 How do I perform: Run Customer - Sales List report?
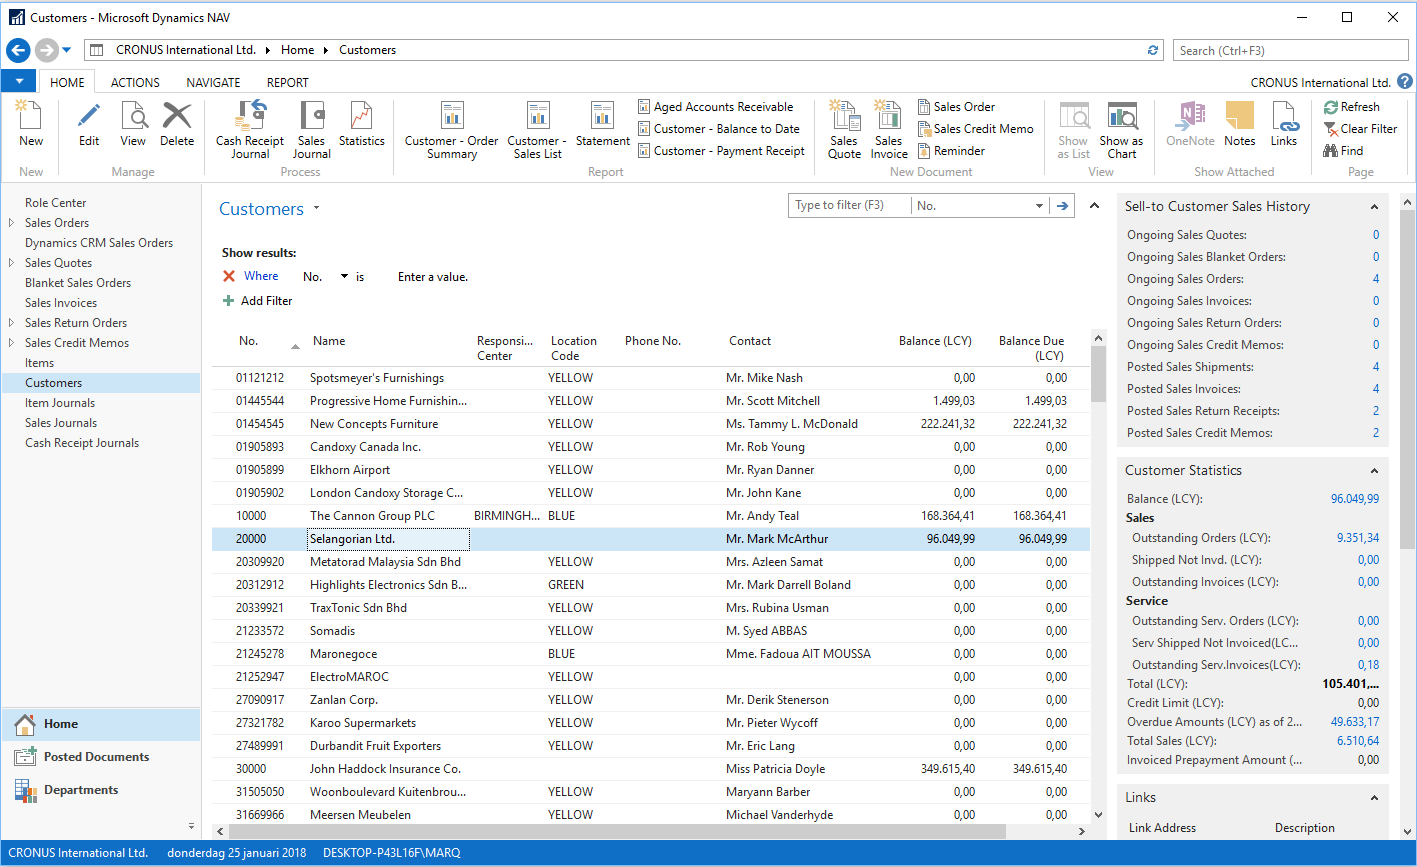(538, 130)
